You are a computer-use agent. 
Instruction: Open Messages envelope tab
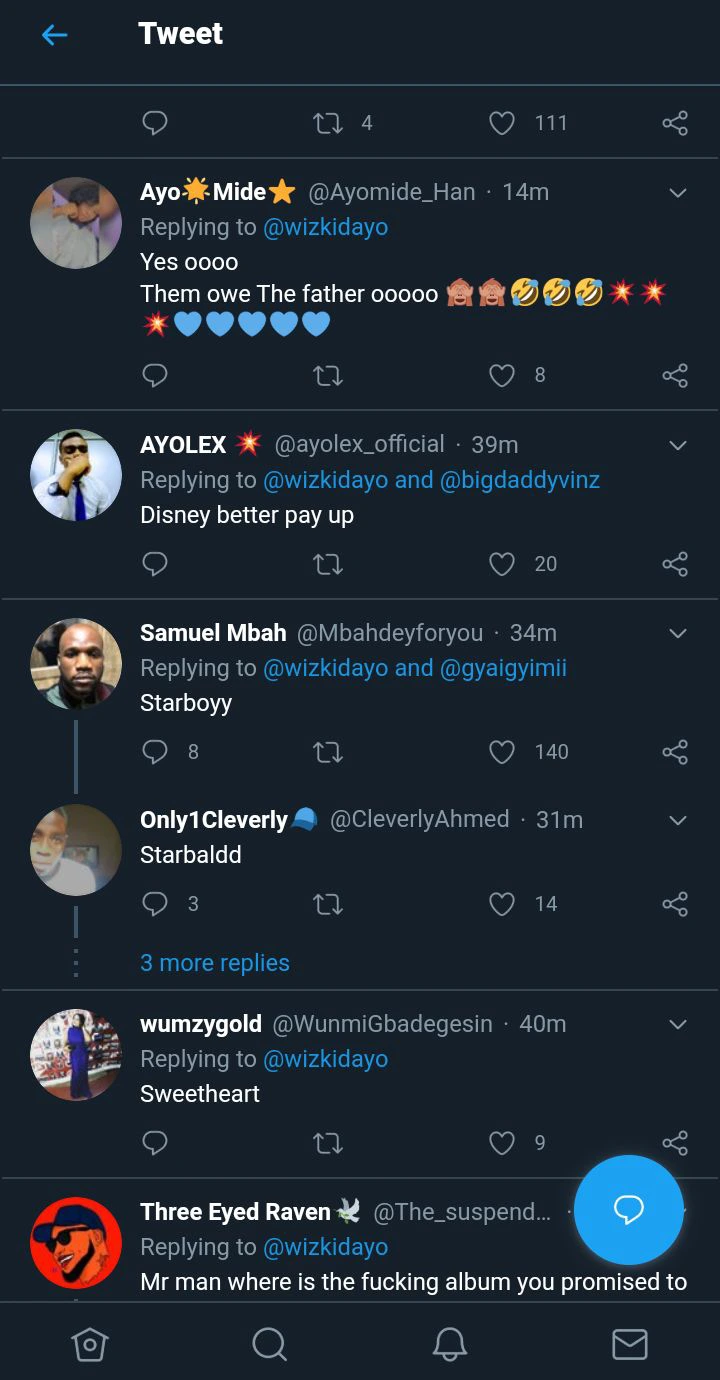(x=629, y=1344)
